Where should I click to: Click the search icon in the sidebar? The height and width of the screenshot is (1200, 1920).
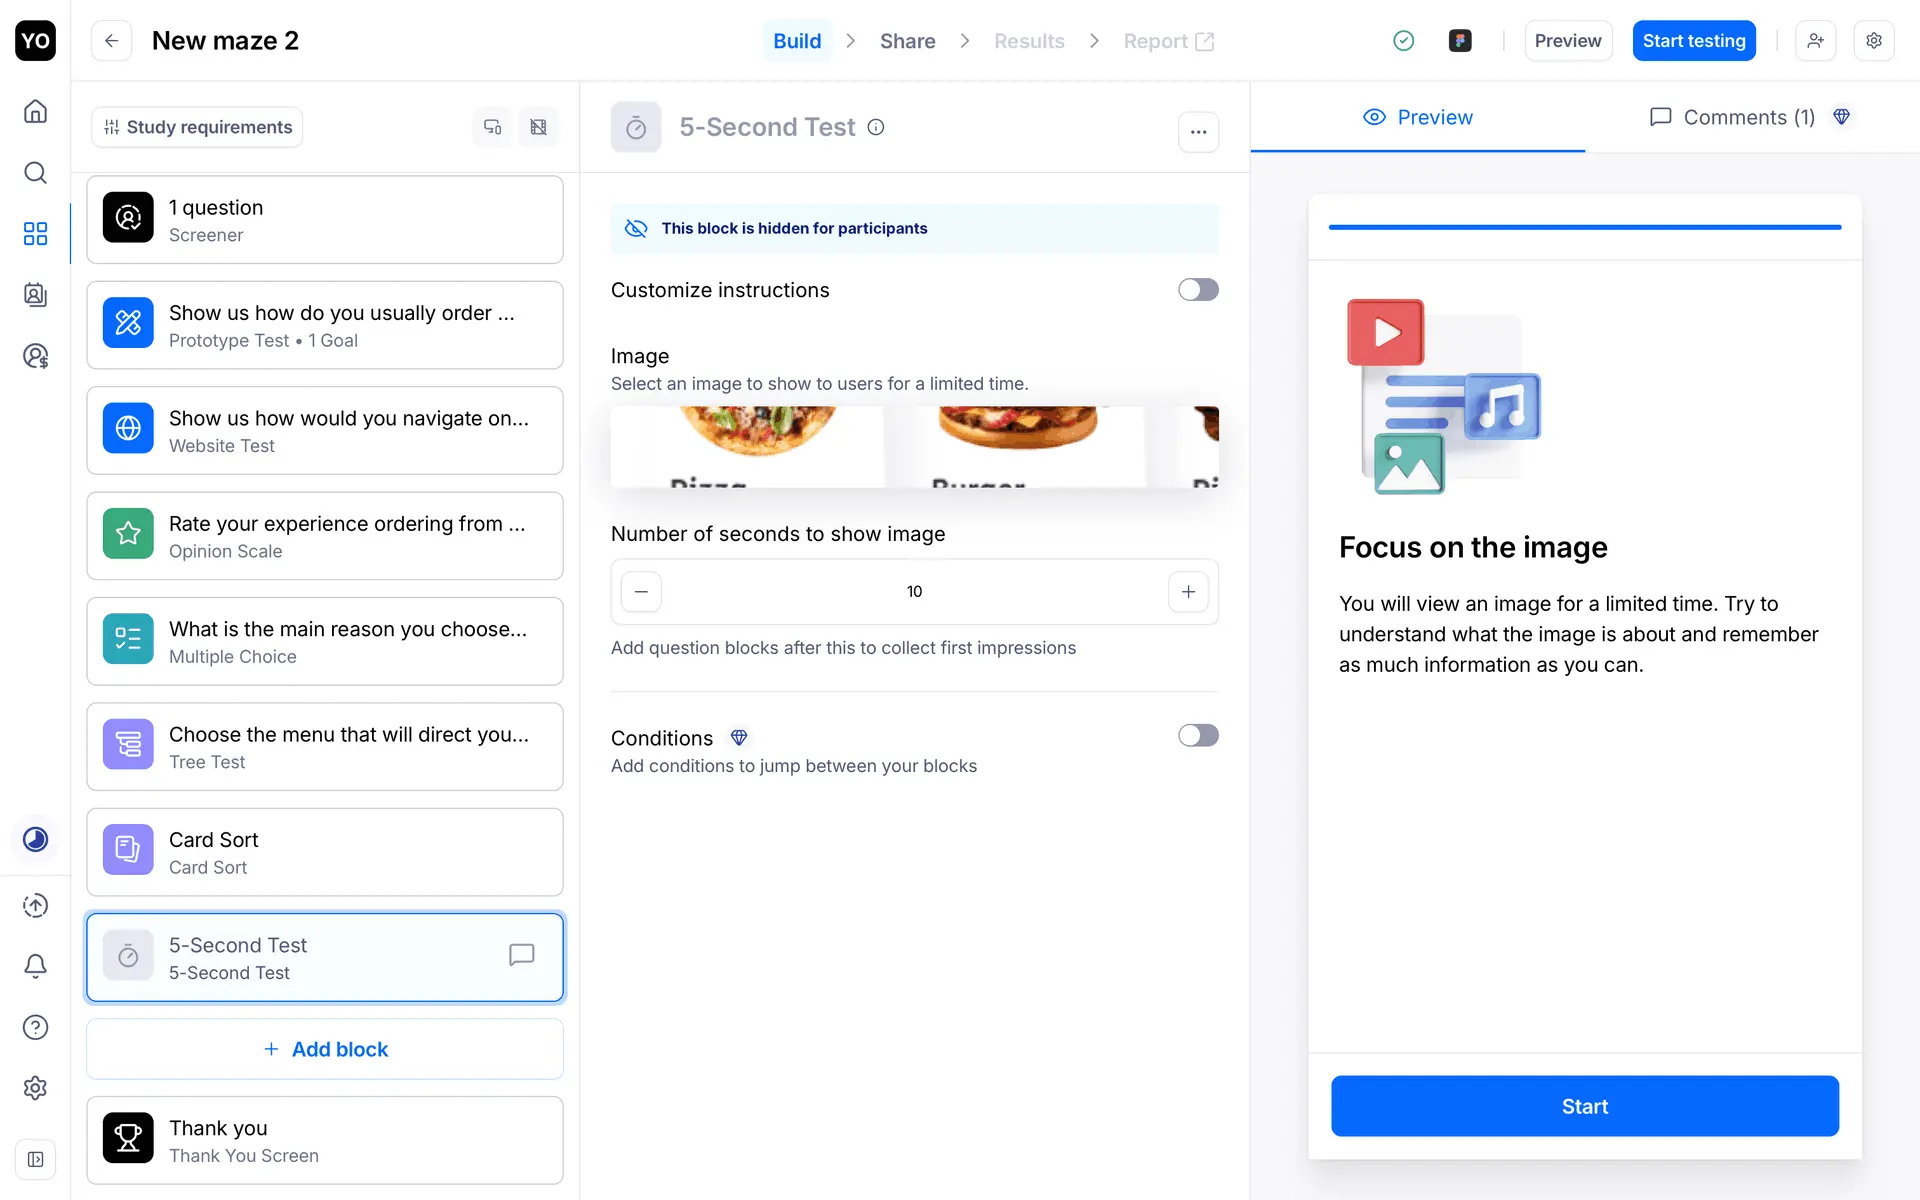pos(35,173)
